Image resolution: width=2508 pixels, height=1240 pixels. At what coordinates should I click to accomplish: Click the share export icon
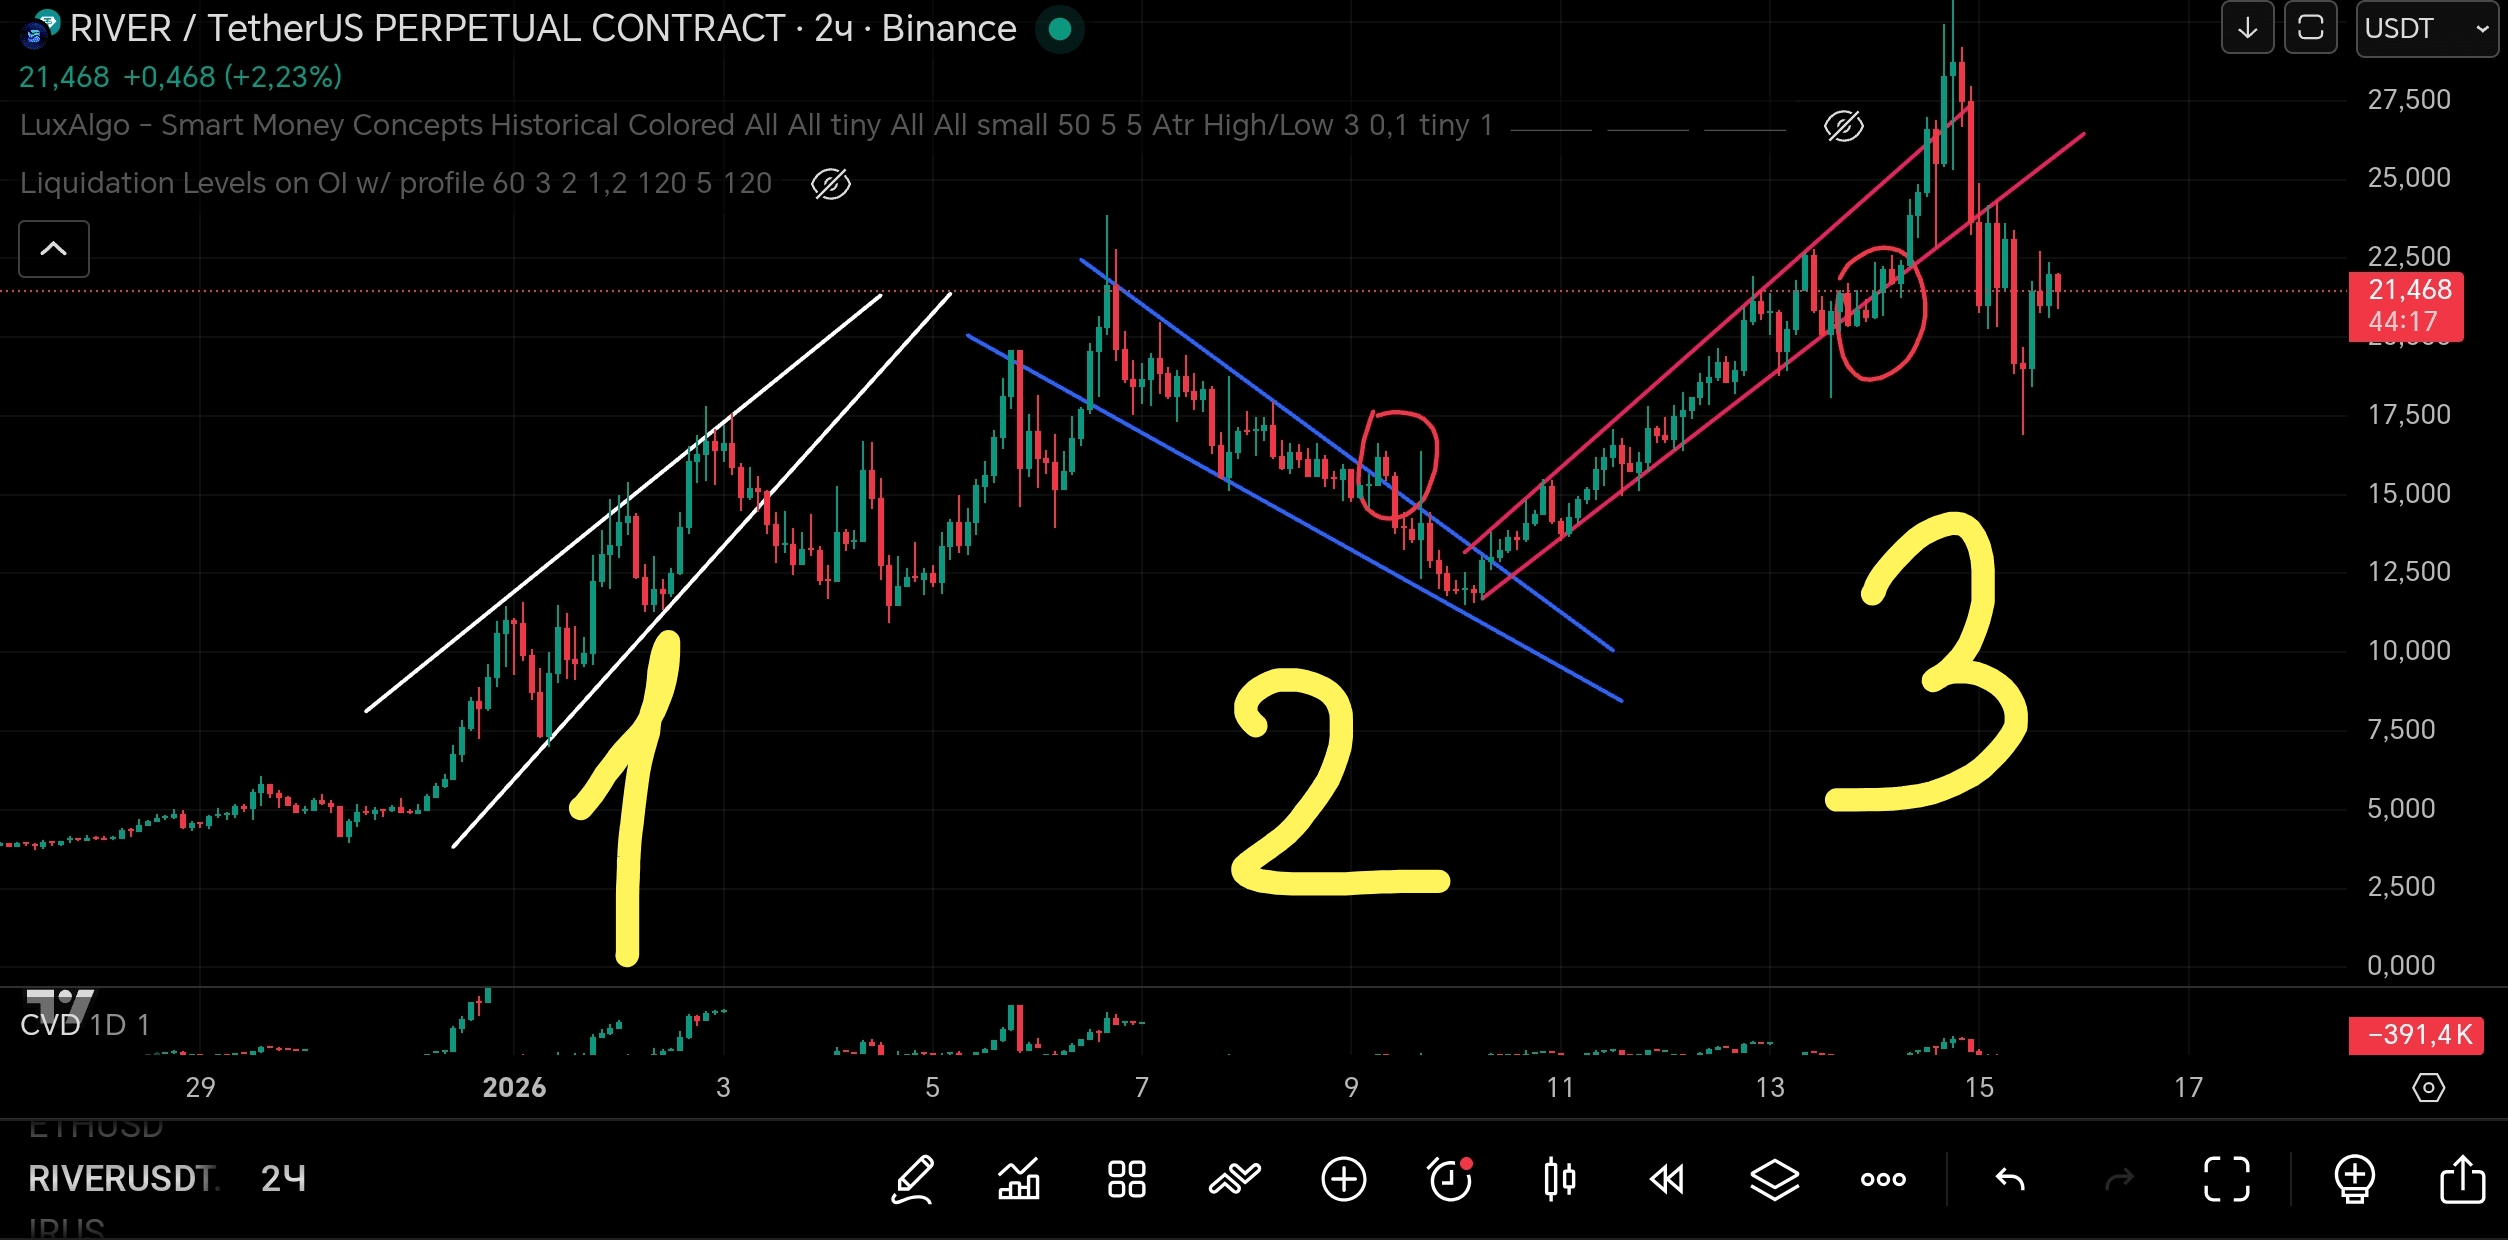(2462, 1179)
